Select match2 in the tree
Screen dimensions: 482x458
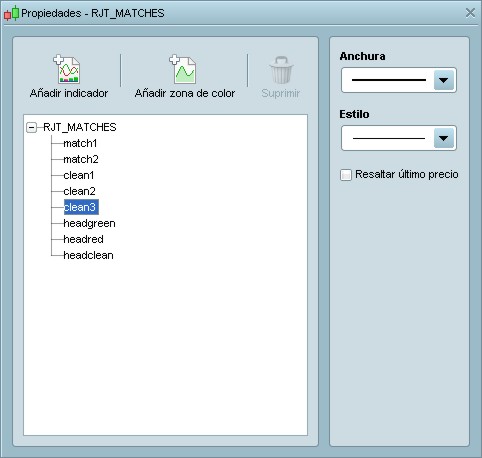(81, 159)
